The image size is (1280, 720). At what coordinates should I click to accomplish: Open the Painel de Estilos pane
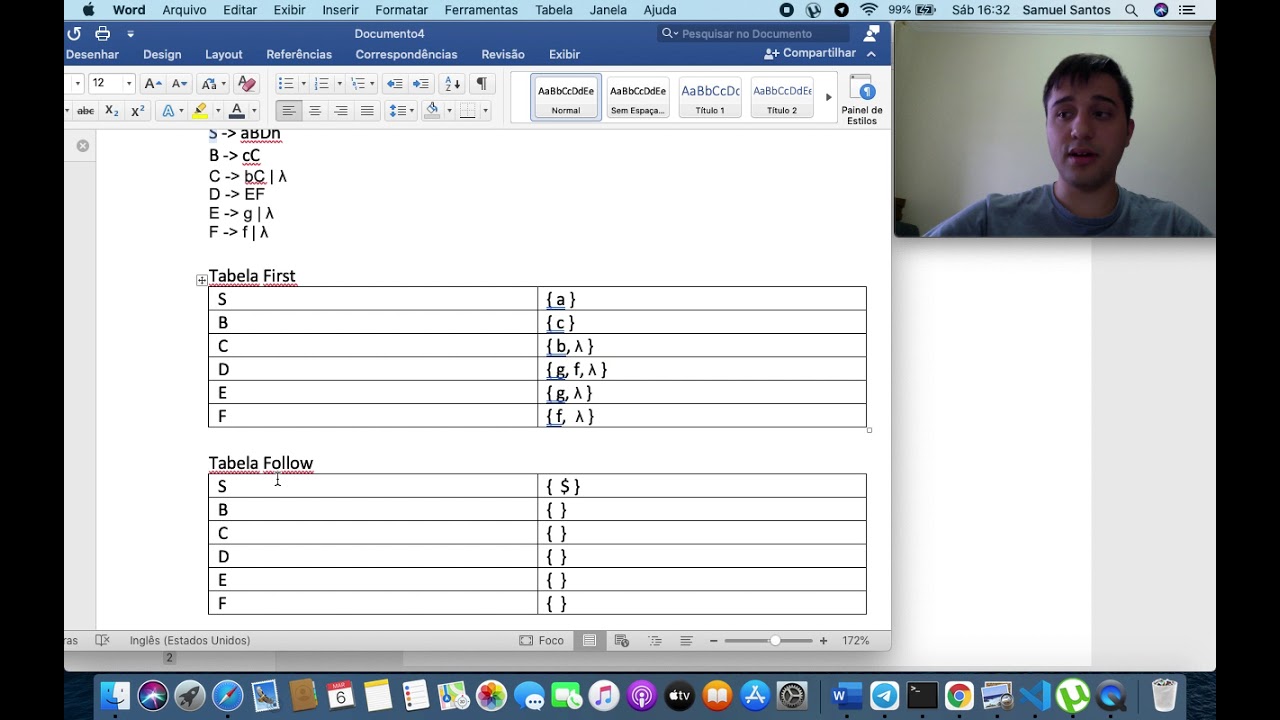862,100
